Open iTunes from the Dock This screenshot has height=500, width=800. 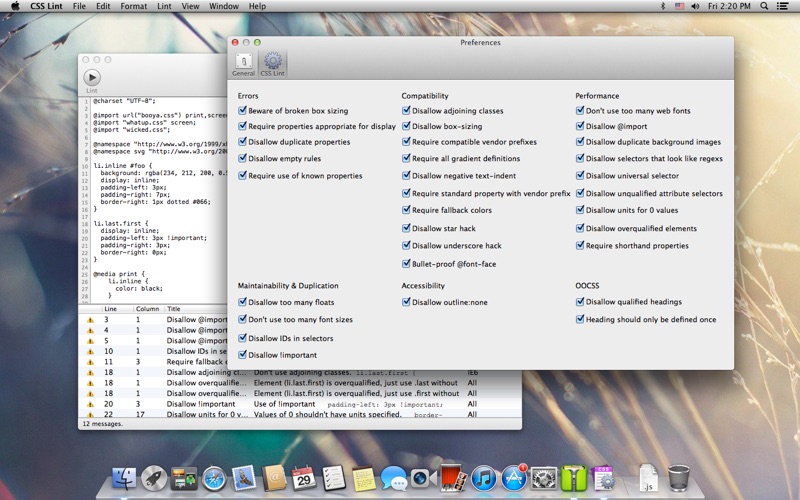click(x=484, y=478)
